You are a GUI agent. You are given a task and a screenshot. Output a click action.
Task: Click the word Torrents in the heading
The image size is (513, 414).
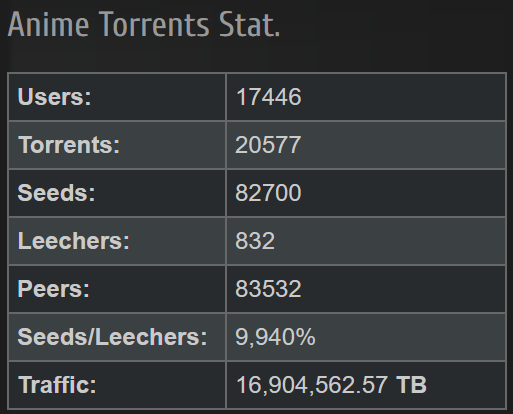click(154, 24)
